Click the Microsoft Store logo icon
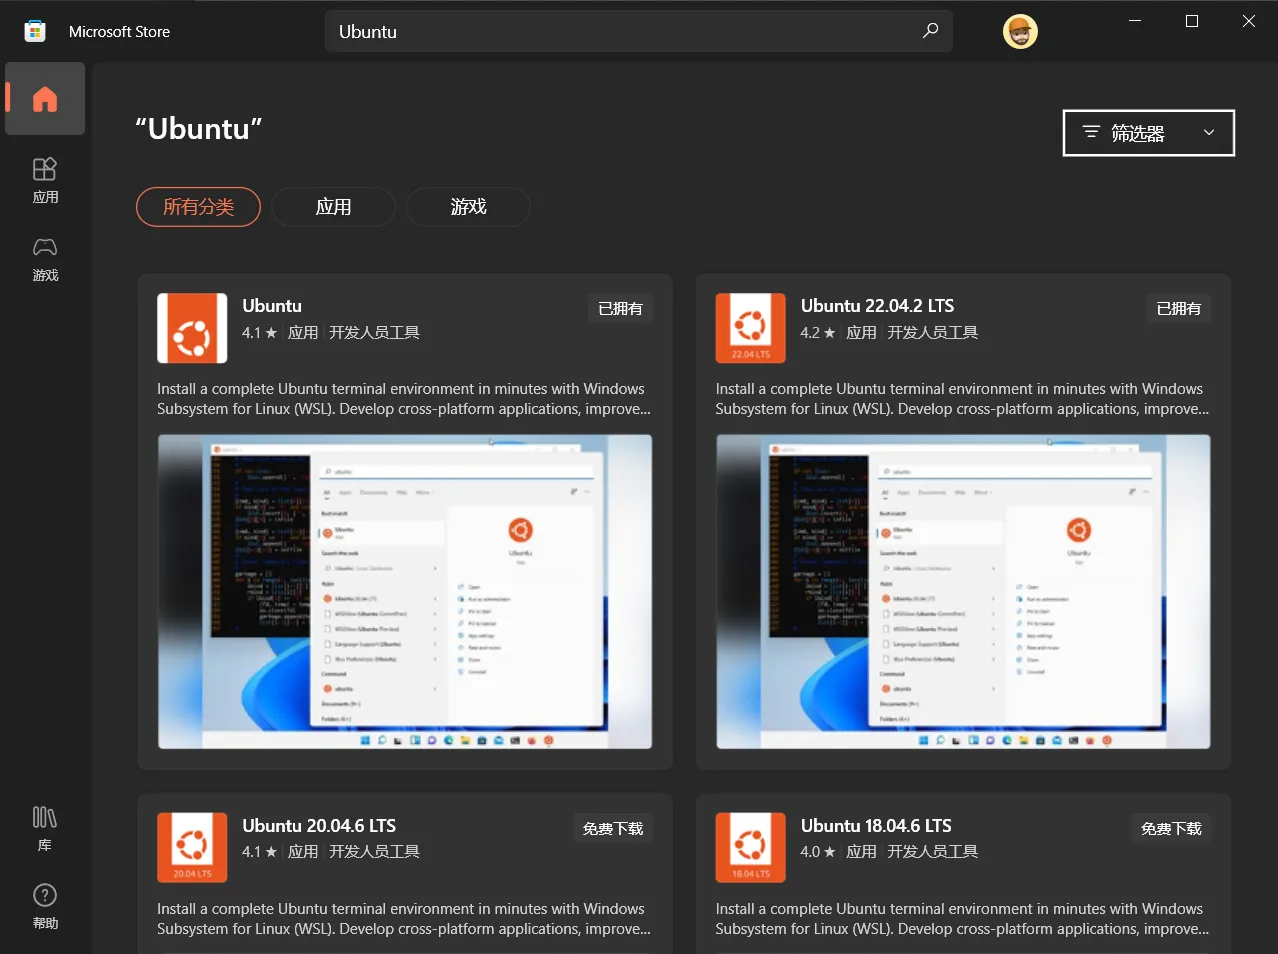Viewport: 1278px width, 954px height. click(x=35, y=31)
